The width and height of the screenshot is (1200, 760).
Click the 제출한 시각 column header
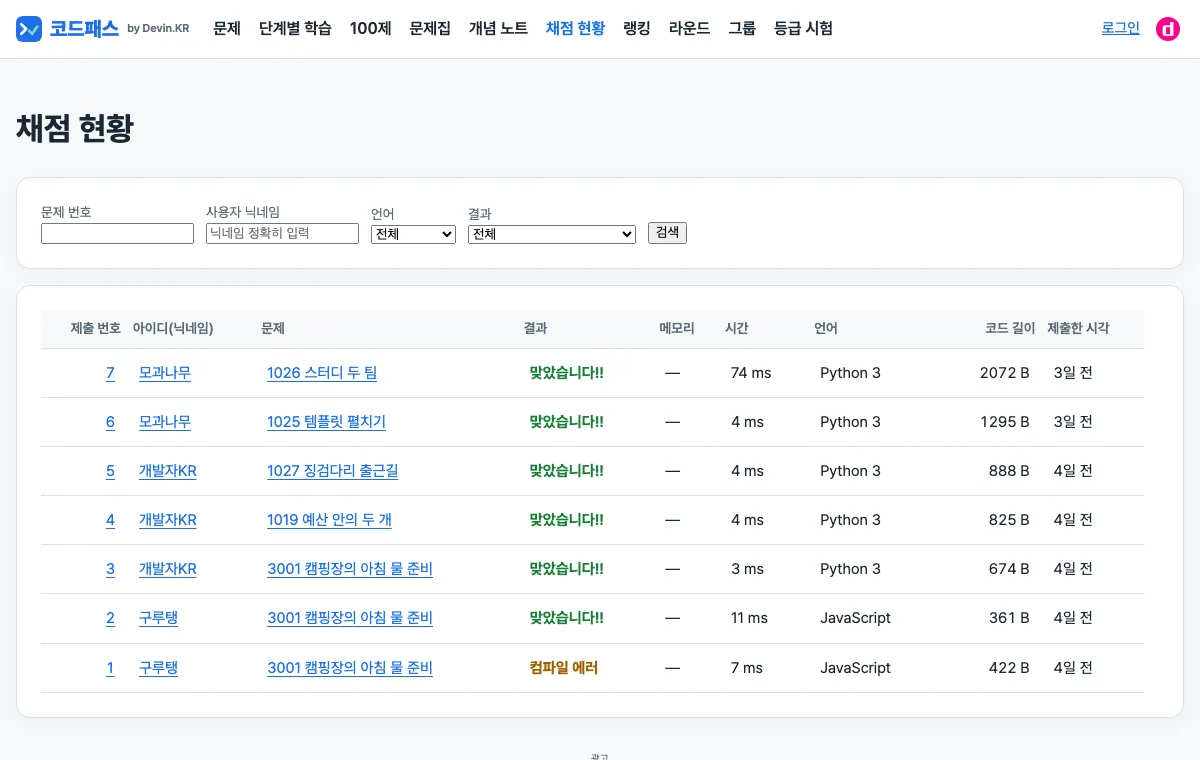tap(1078, 328)
